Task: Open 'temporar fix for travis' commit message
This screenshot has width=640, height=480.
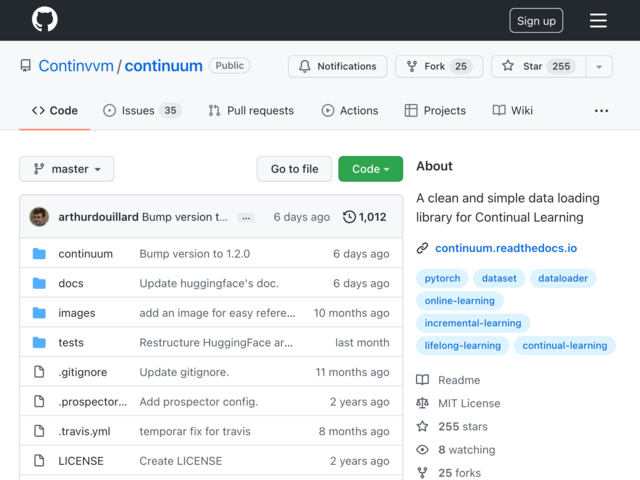Action: click(x=195, y=431)
